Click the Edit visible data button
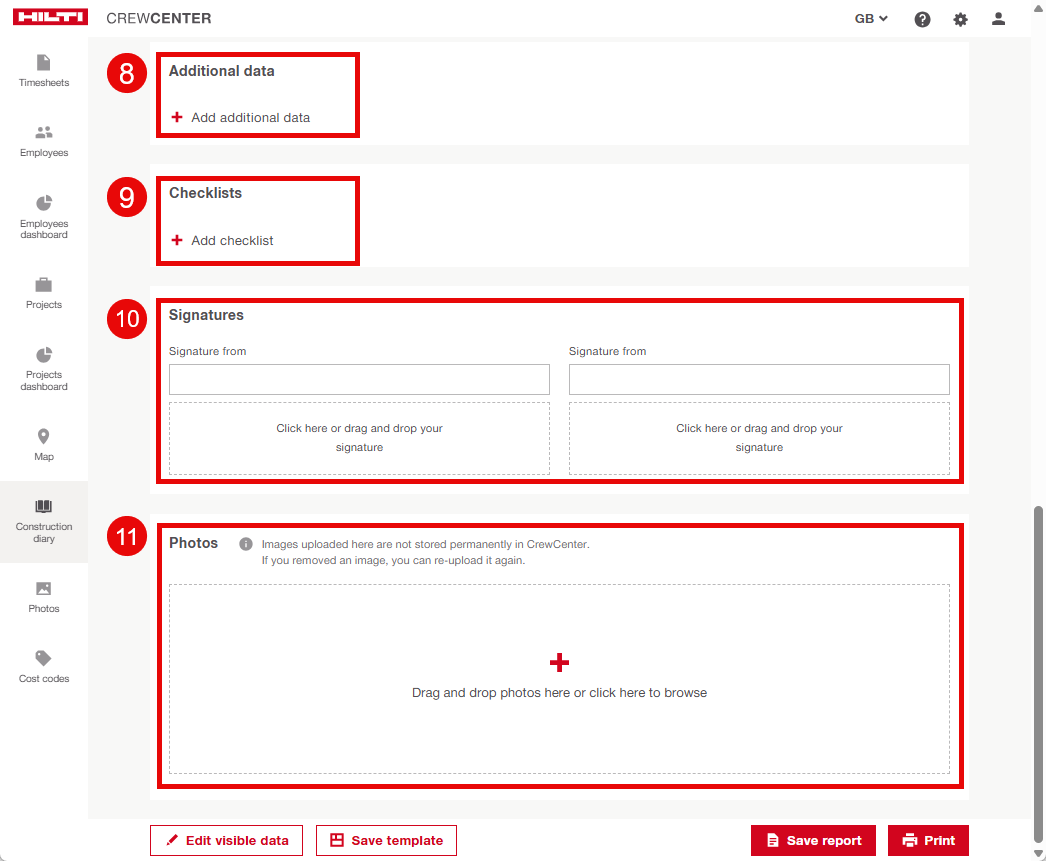This screenshot has height=861, width=1046. [226, 841]
